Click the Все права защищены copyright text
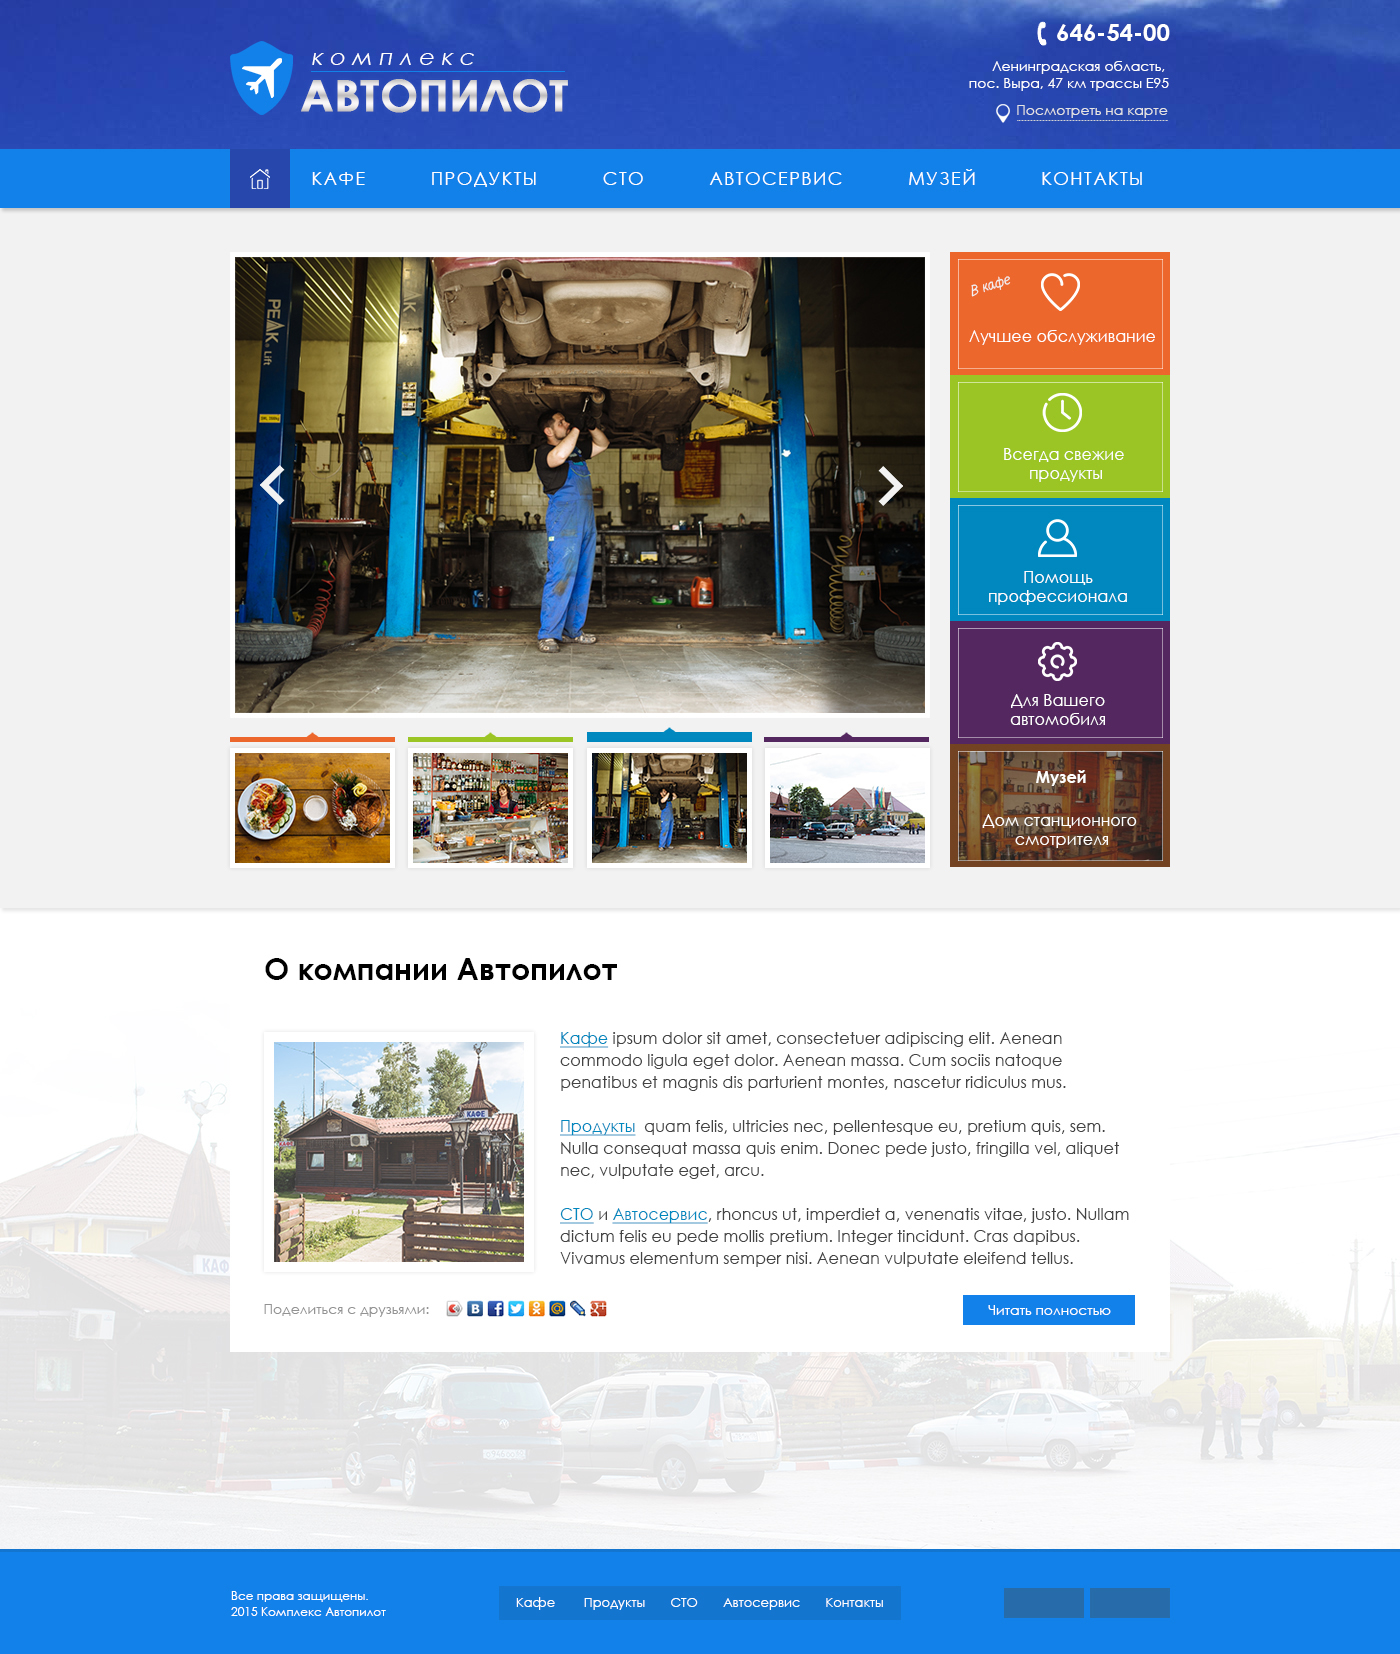Image resolution: width=1400 pixels, height=1654 pixels. tap(308, 1604)
